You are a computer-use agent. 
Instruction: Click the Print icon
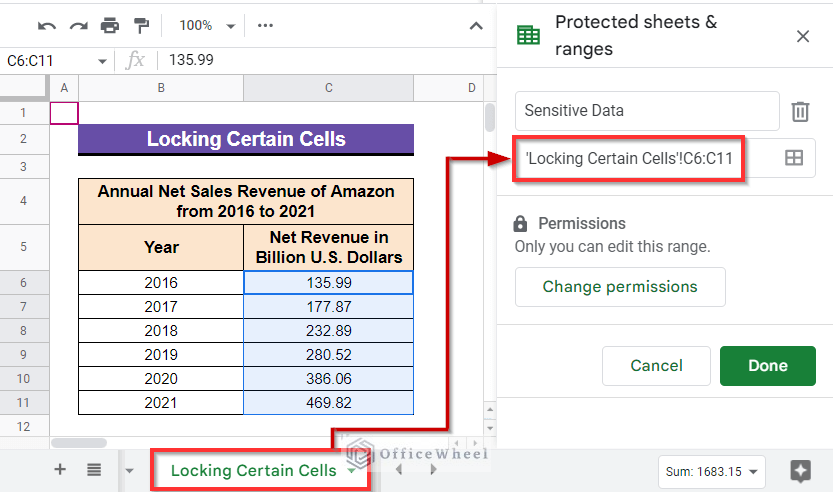pos(110,26)
